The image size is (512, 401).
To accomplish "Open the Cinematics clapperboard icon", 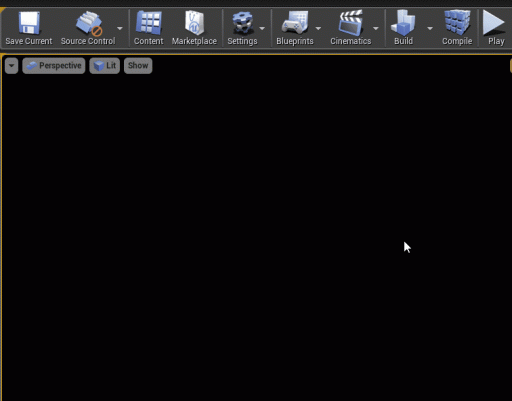I will tap(350, 23).
